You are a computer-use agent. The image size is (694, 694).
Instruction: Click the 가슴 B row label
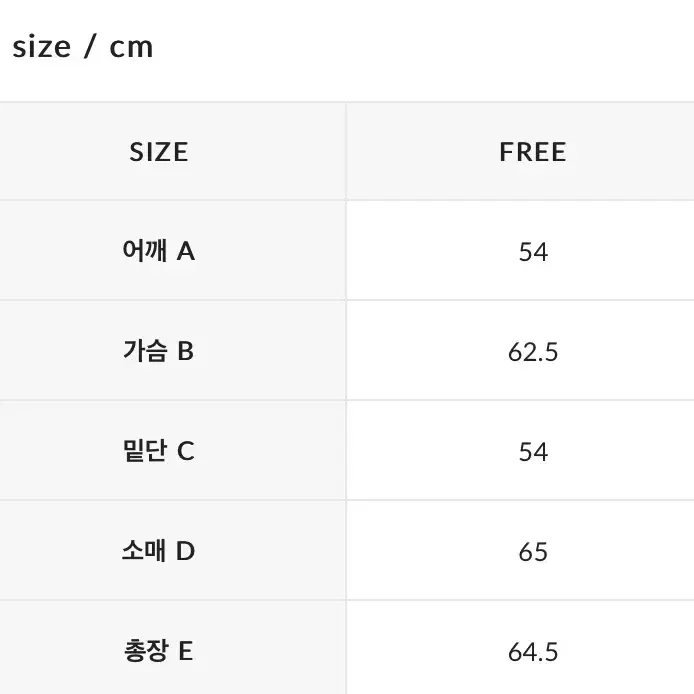(x=159, y=351)
